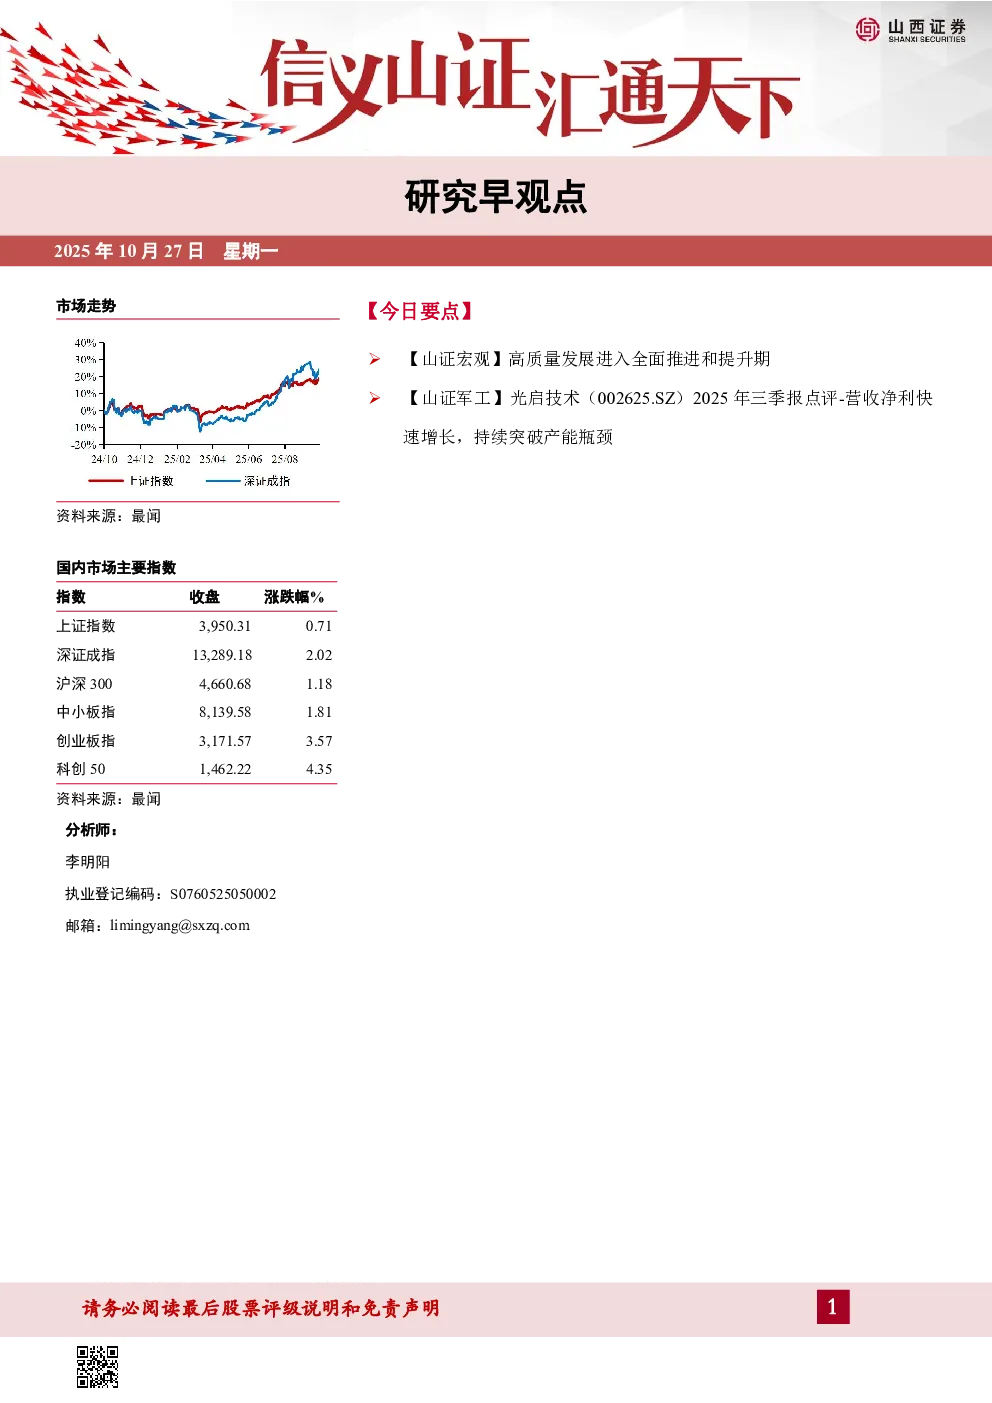Click the Shanxi Securities logo icon
The image size is (992, 1403).
(867, 30)
